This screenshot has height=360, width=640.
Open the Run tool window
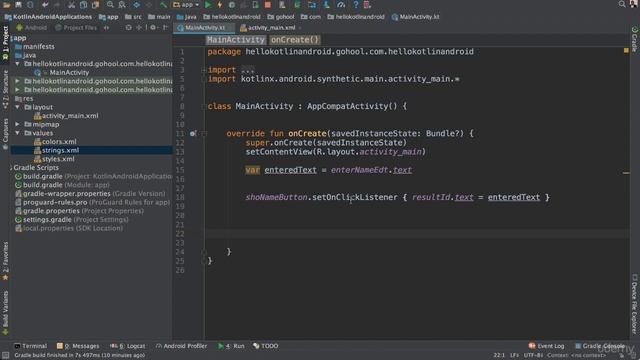coord(231,346)
